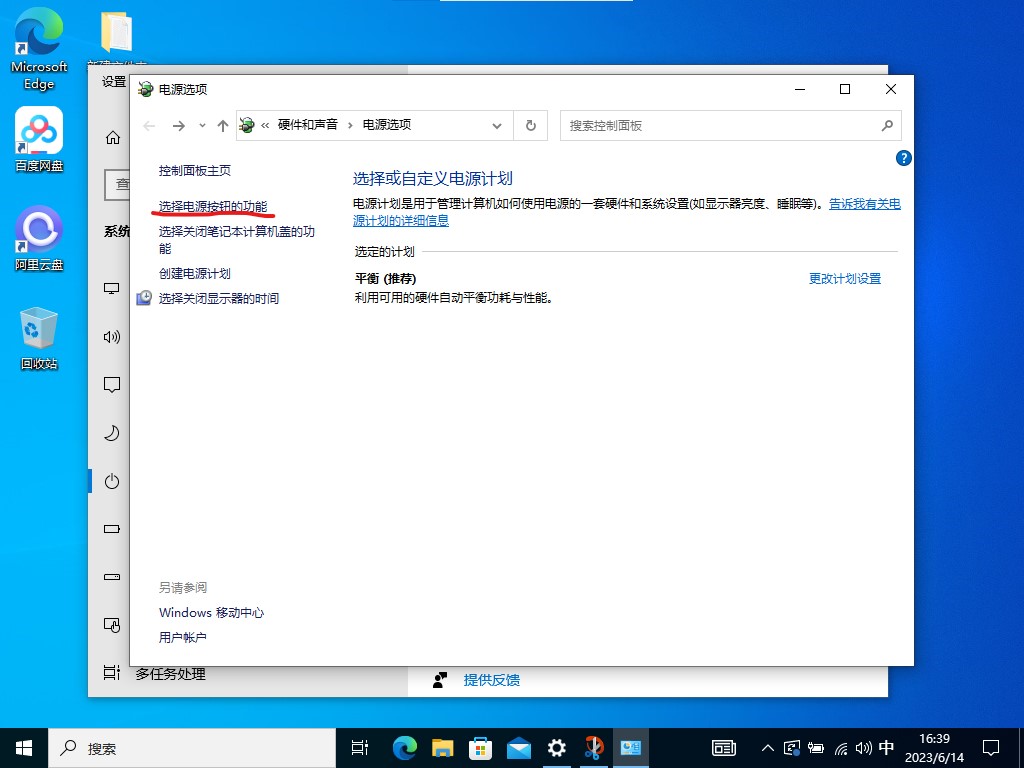Open Tablet icon in Settings sidebar
Screen dimensions: 1024x768
(x=112, y=625)
